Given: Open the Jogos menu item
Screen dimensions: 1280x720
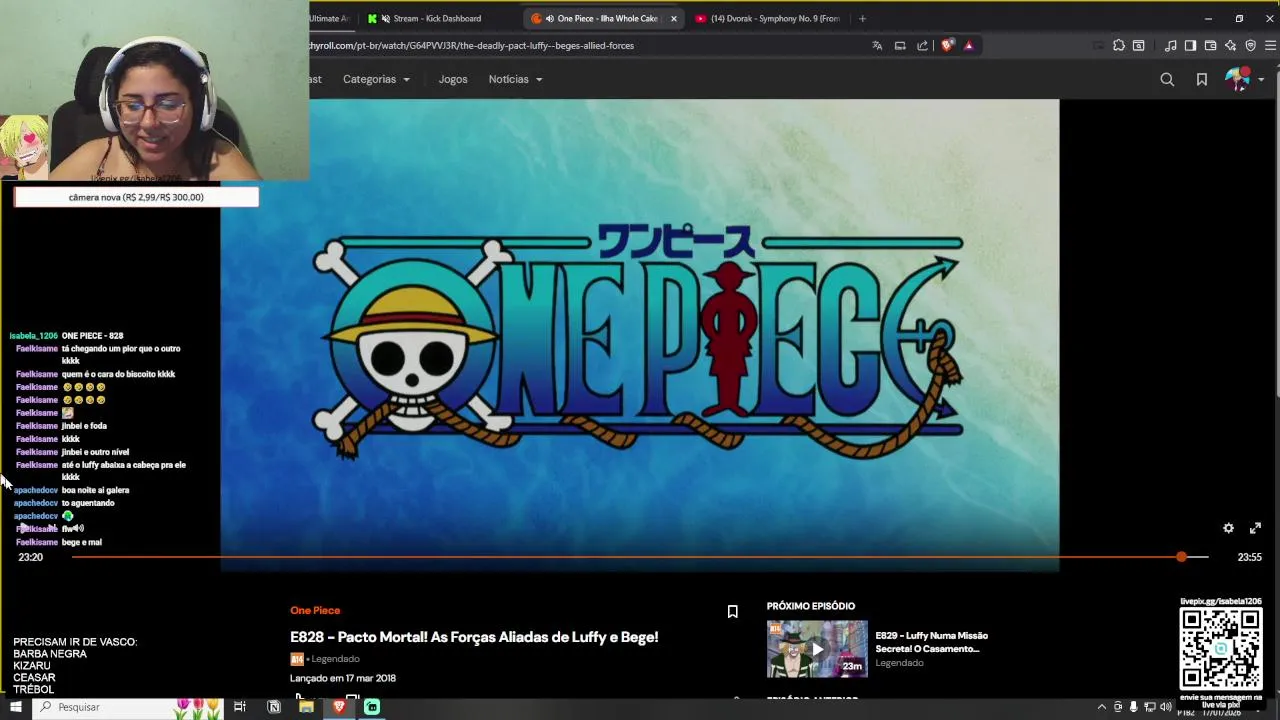Looking at the screenshot, I should (453, 79).
